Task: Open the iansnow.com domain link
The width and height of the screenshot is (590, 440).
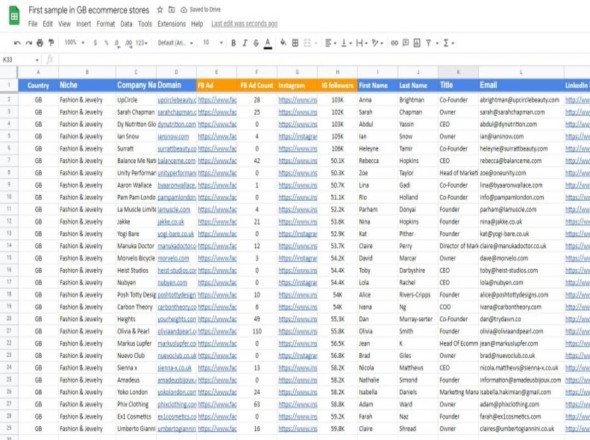Action: (173, 136)
